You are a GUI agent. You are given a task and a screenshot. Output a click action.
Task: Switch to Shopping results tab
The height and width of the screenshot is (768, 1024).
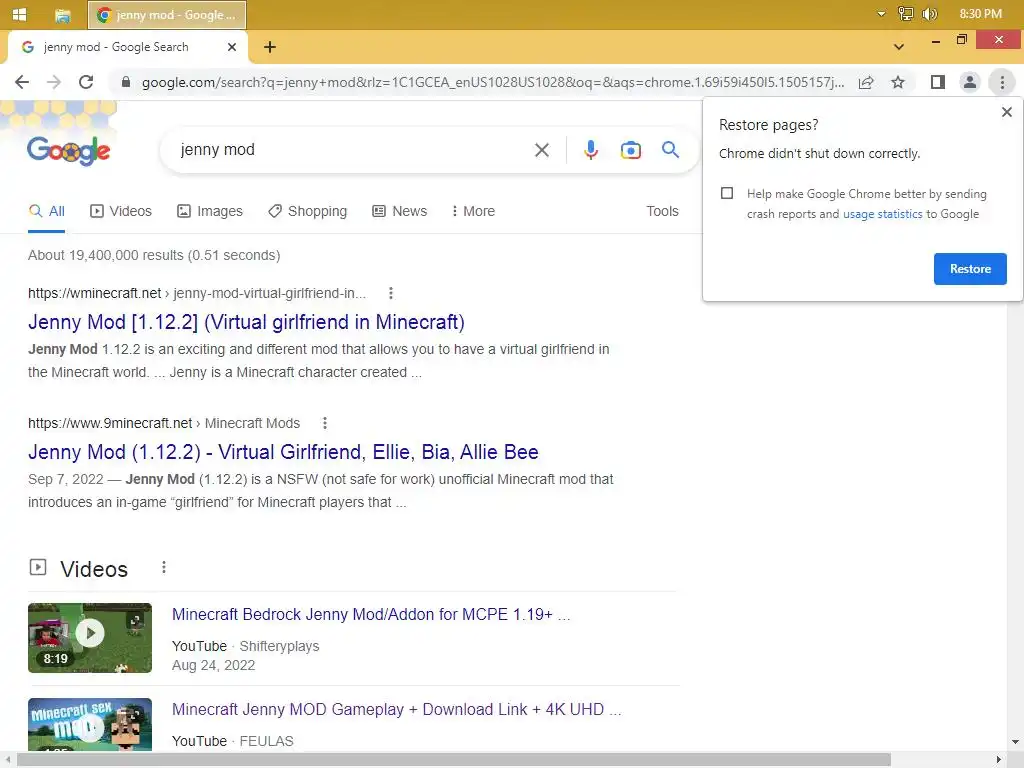(308, 211)
